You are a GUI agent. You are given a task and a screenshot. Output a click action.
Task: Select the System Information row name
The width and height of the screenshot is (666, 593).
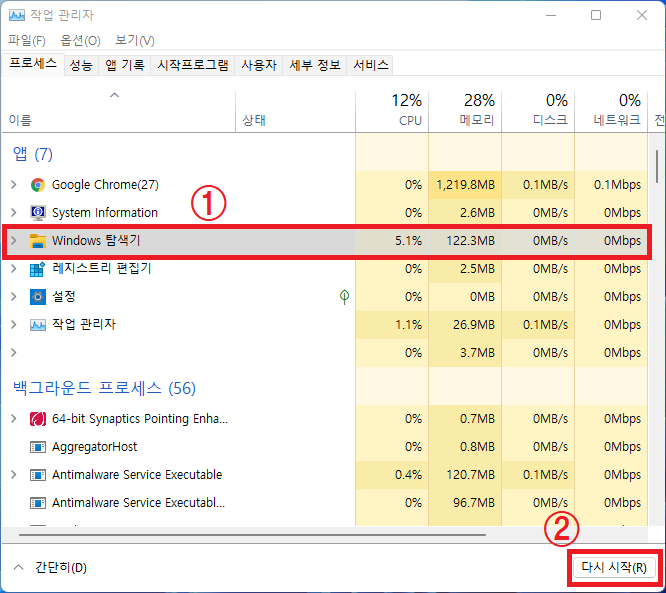(105, 213)
